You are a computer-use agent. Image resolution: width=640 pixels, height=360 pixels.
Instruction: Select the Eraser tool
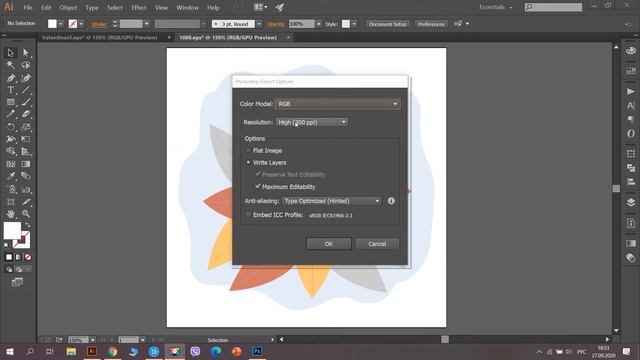coord(26,114)
